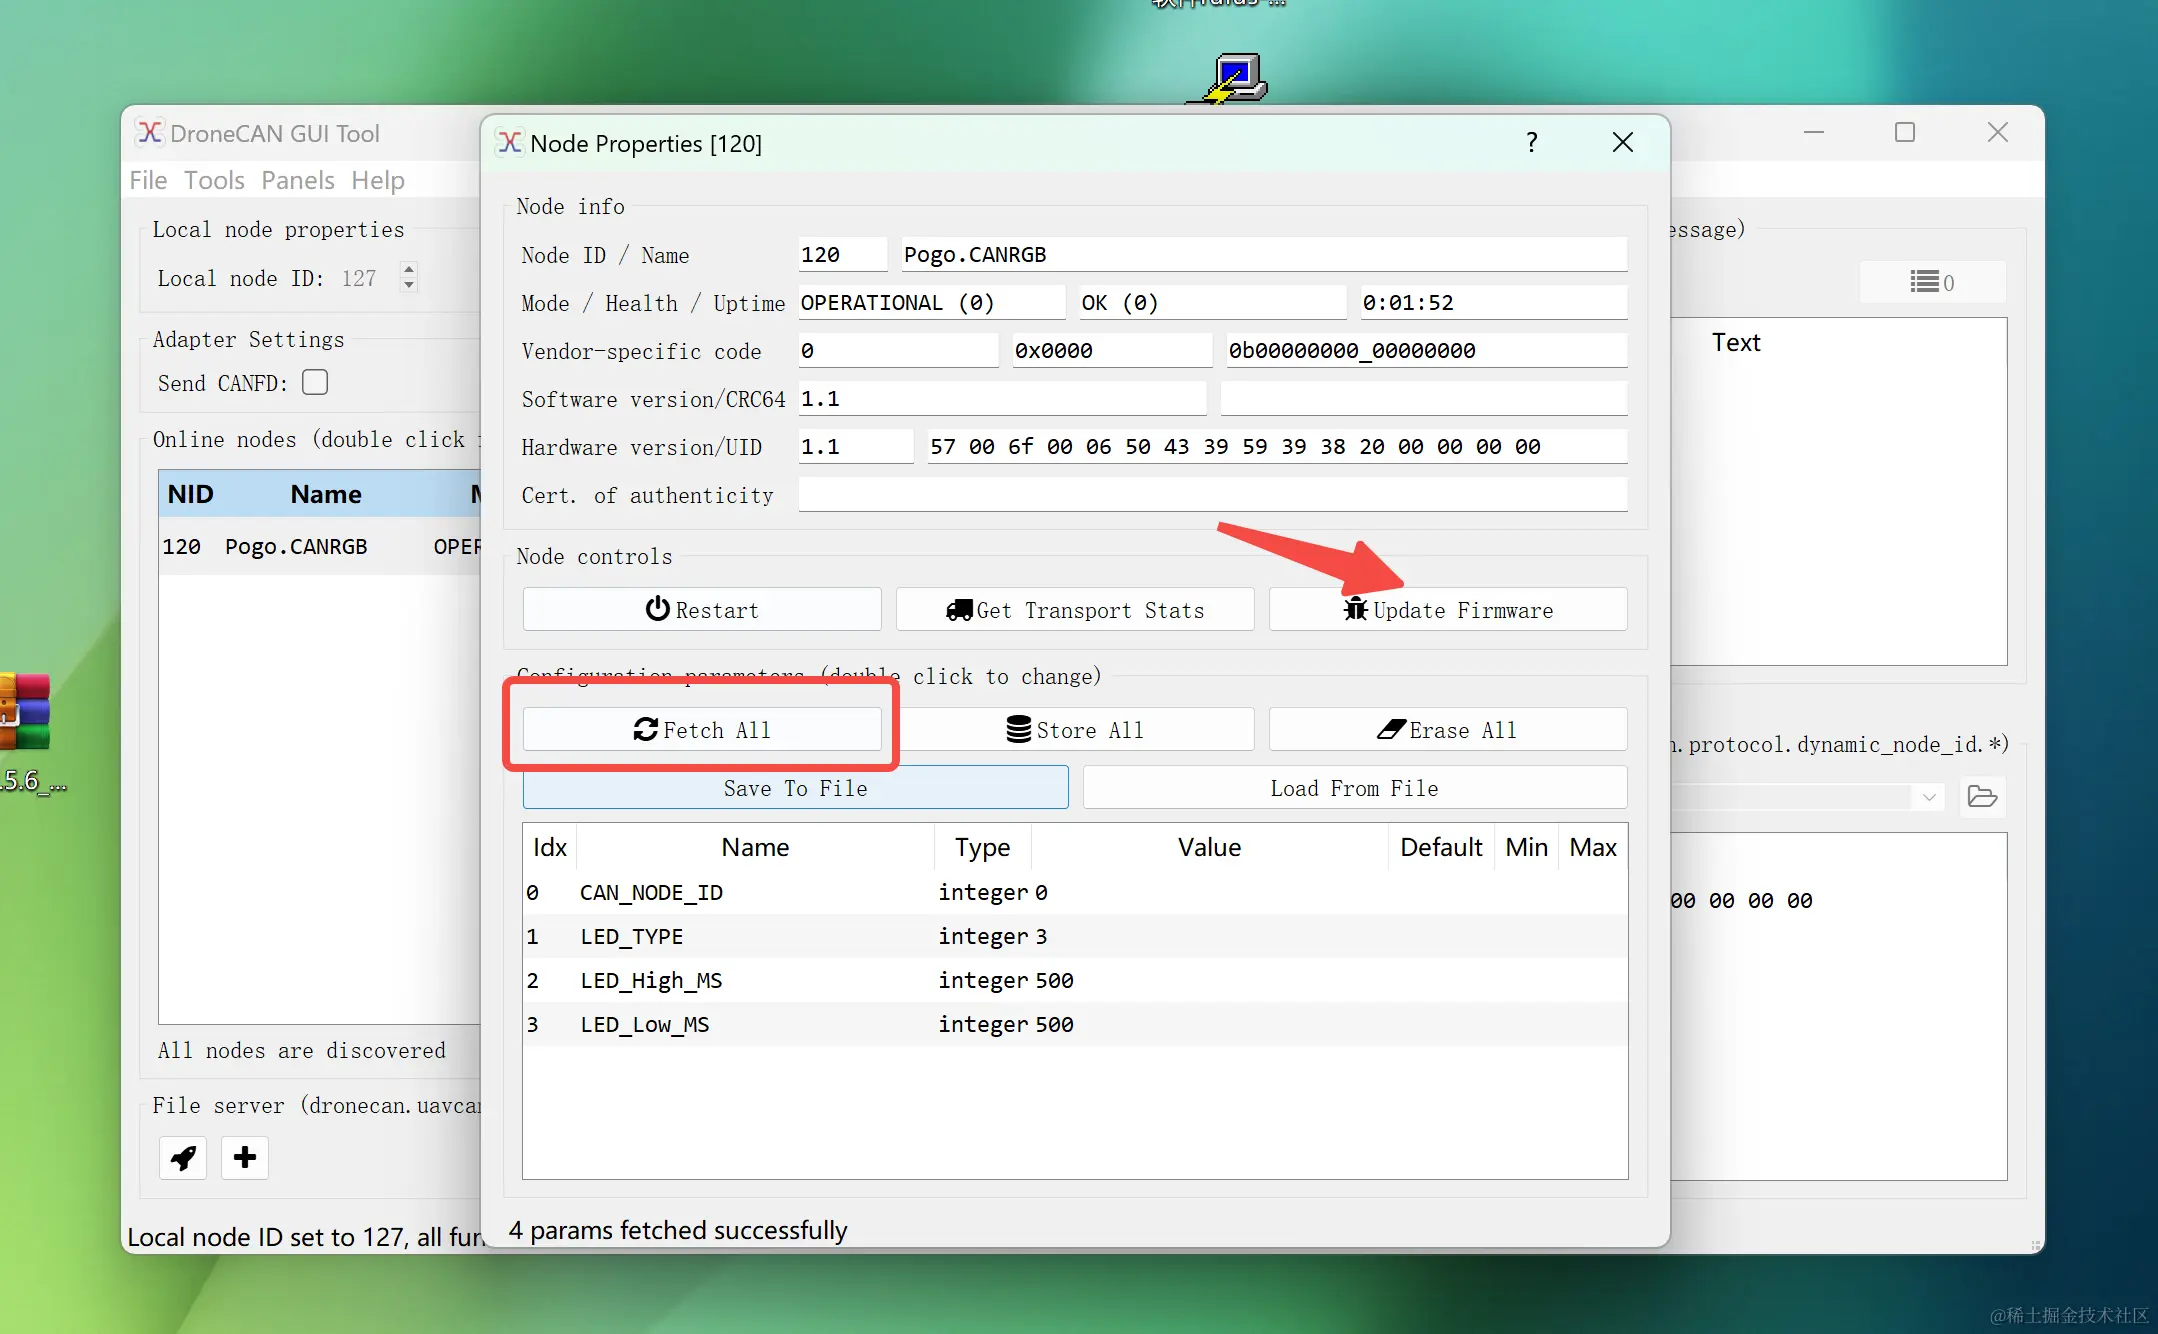Select node 120 Pogo.CANRGB in list
Viewport: 2158px width, 1334px height.
click(296, 547)
